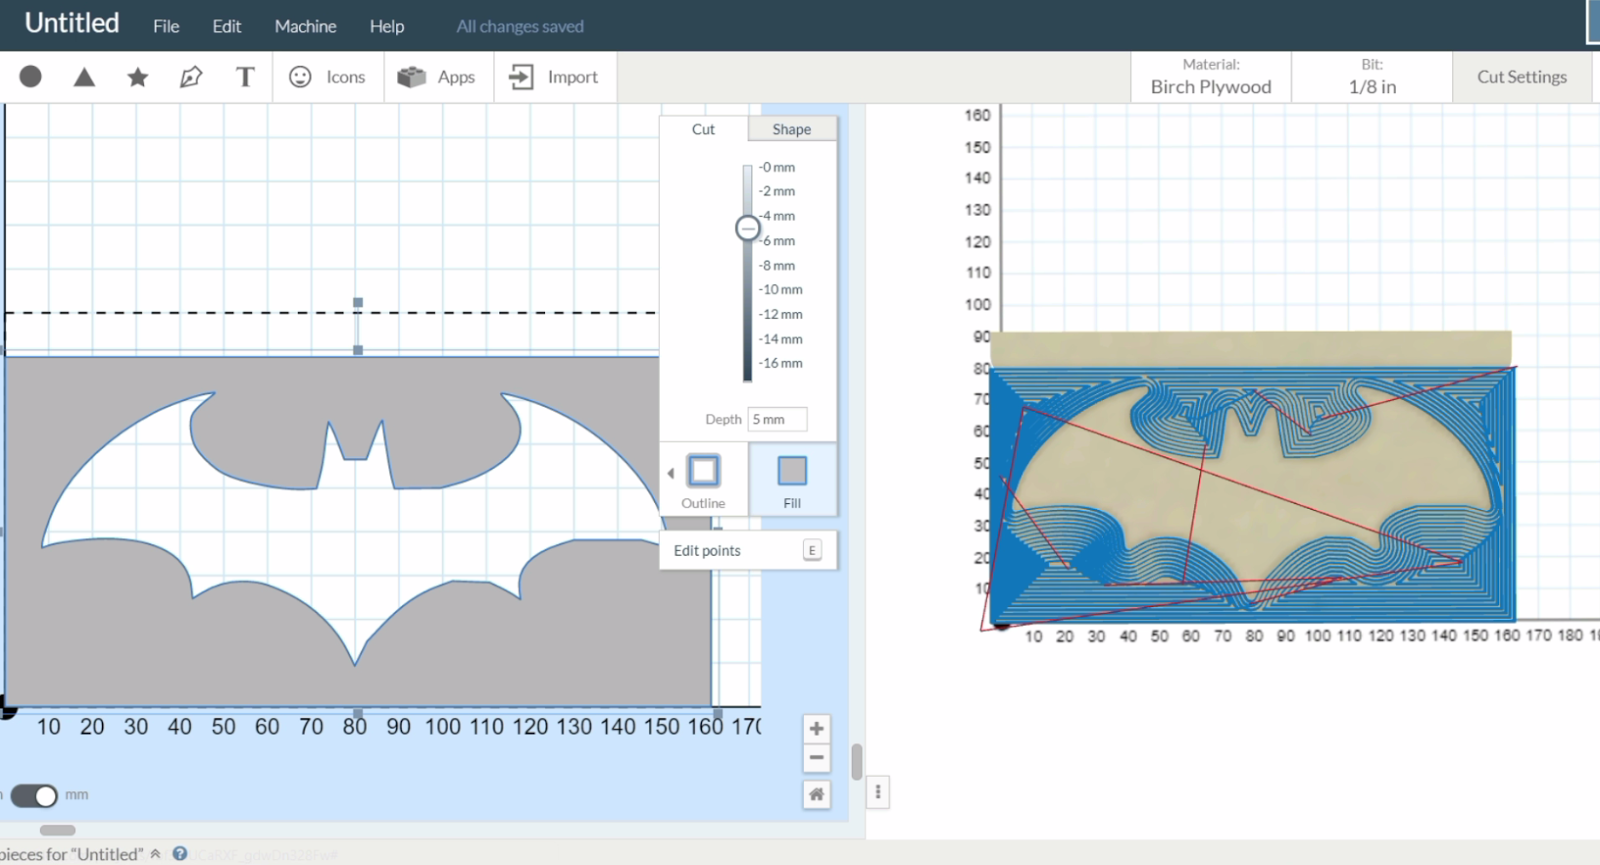This screenshot has width=1600, height=865.
Task: Select the circle shape tool
Action: [31, 77]
